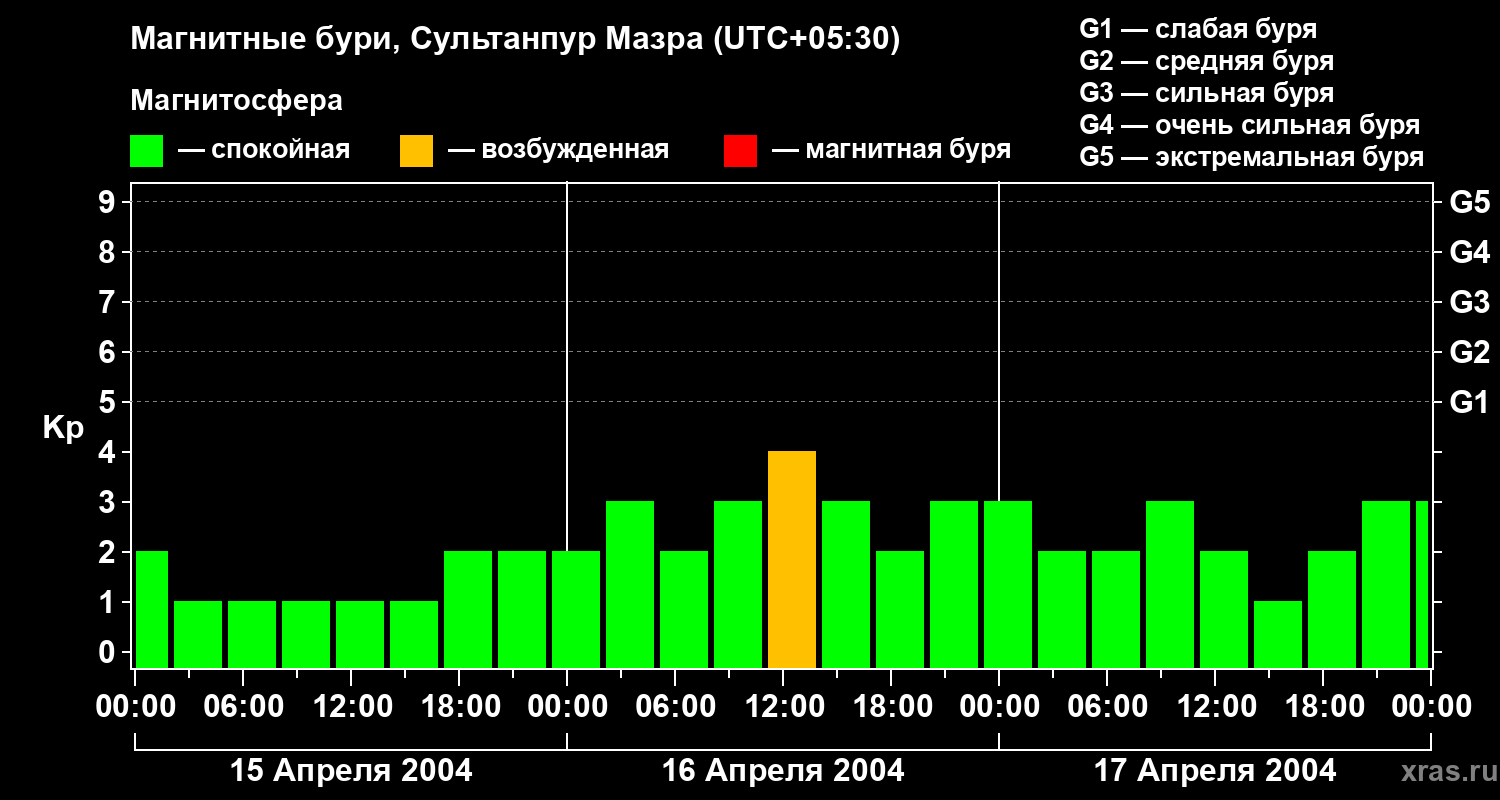Click the G4 label on the right axis
This screenshot has height=800, width=1500.
click(x=1470, y=252)
